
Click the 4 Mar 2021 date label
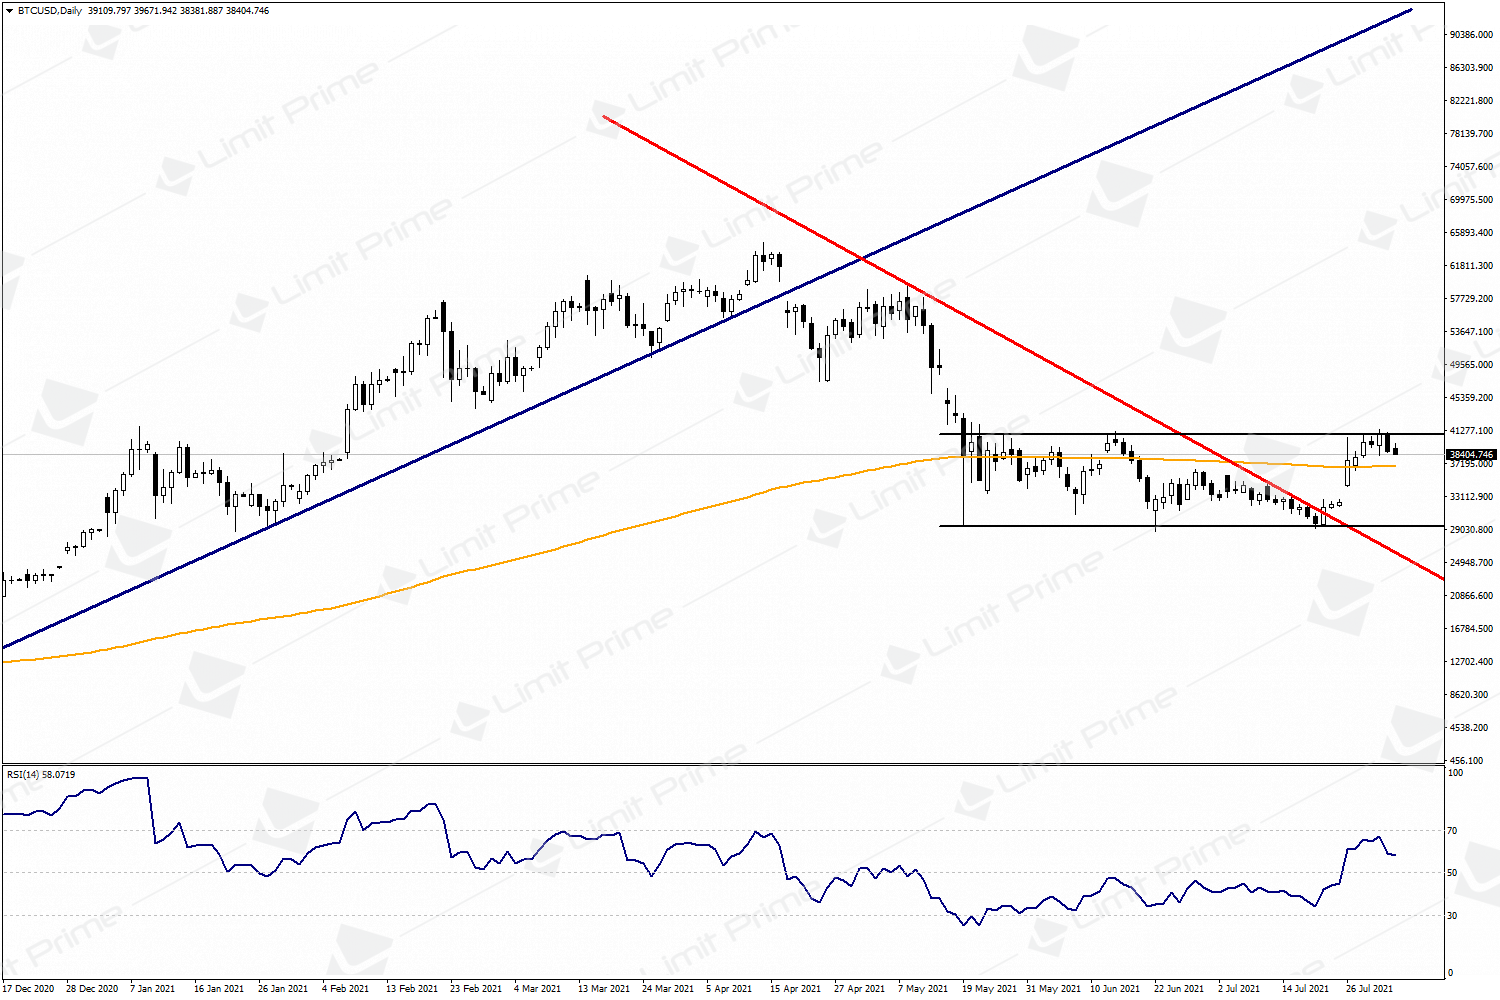[538, 989]
